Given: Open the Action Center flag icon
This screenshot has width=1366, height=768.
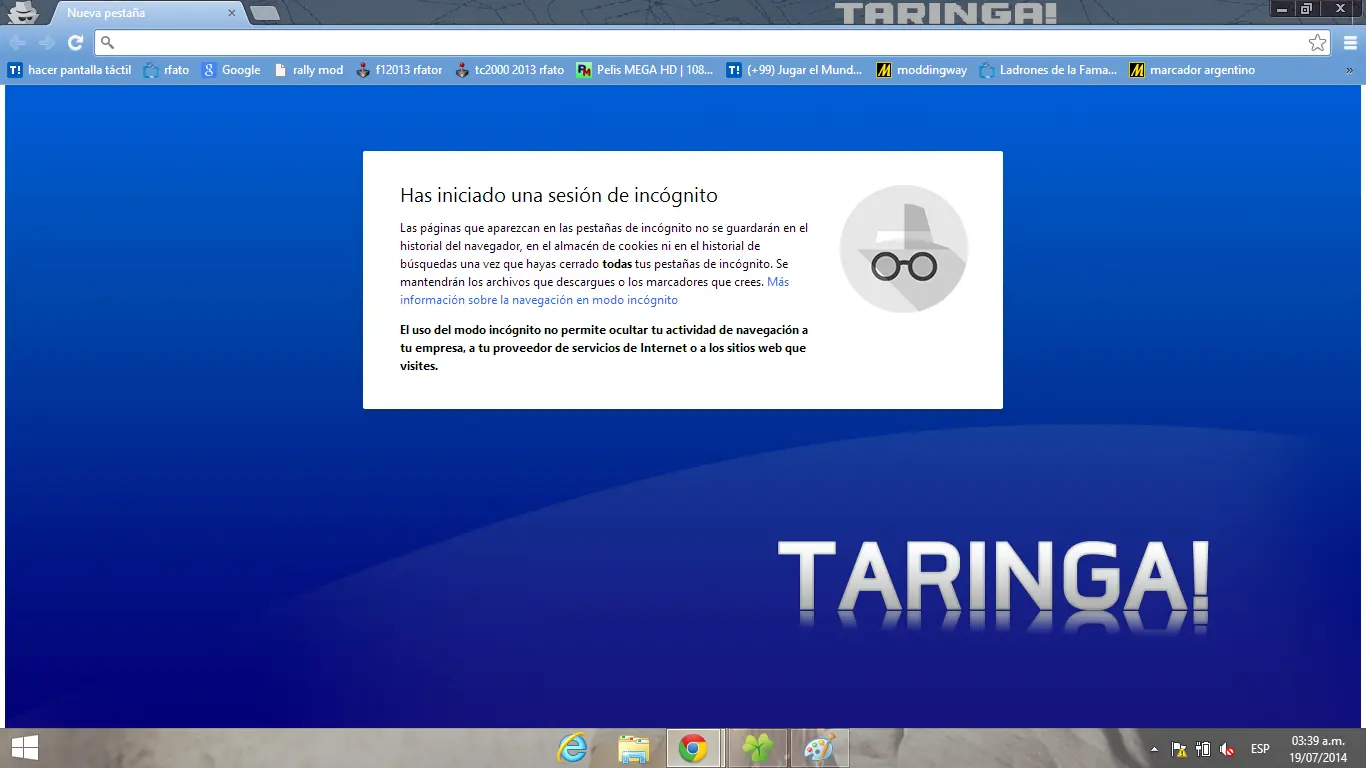Looking at the screenshot, I should [x=1179, y=749].
